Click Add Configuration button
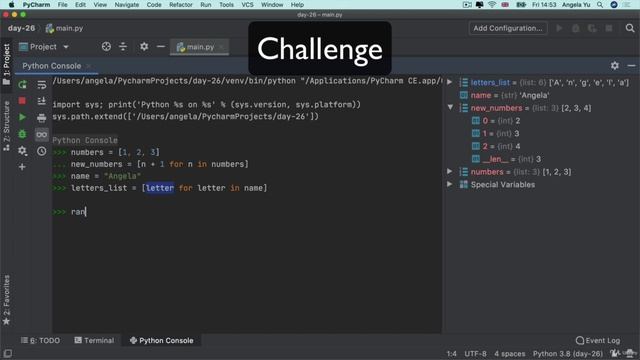Viewport: 640px width, 360px height. tap(508, 28)
